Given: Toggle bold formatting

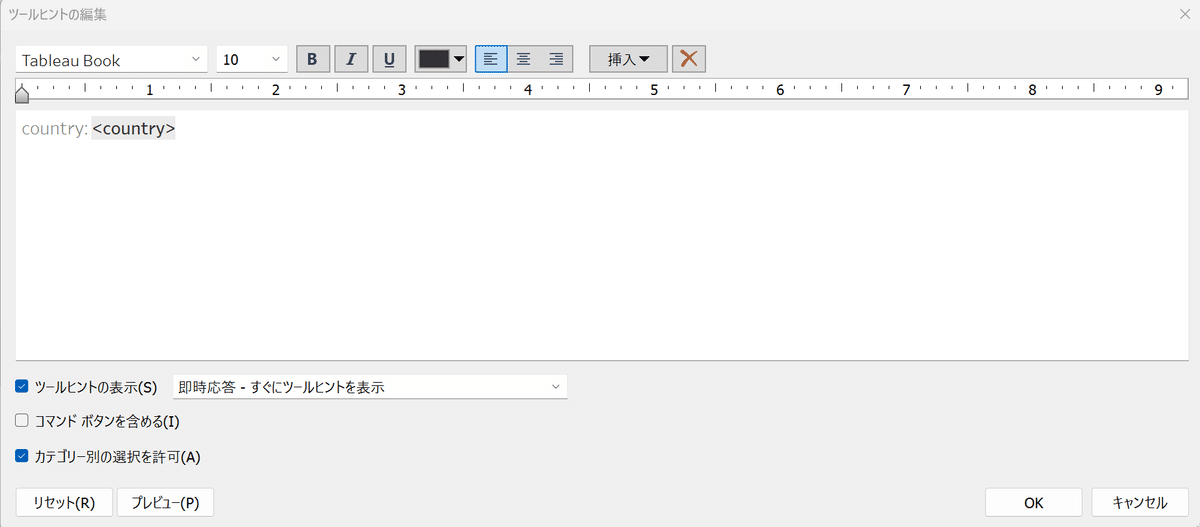Looking at the screenshot, I should click(312, 59).
